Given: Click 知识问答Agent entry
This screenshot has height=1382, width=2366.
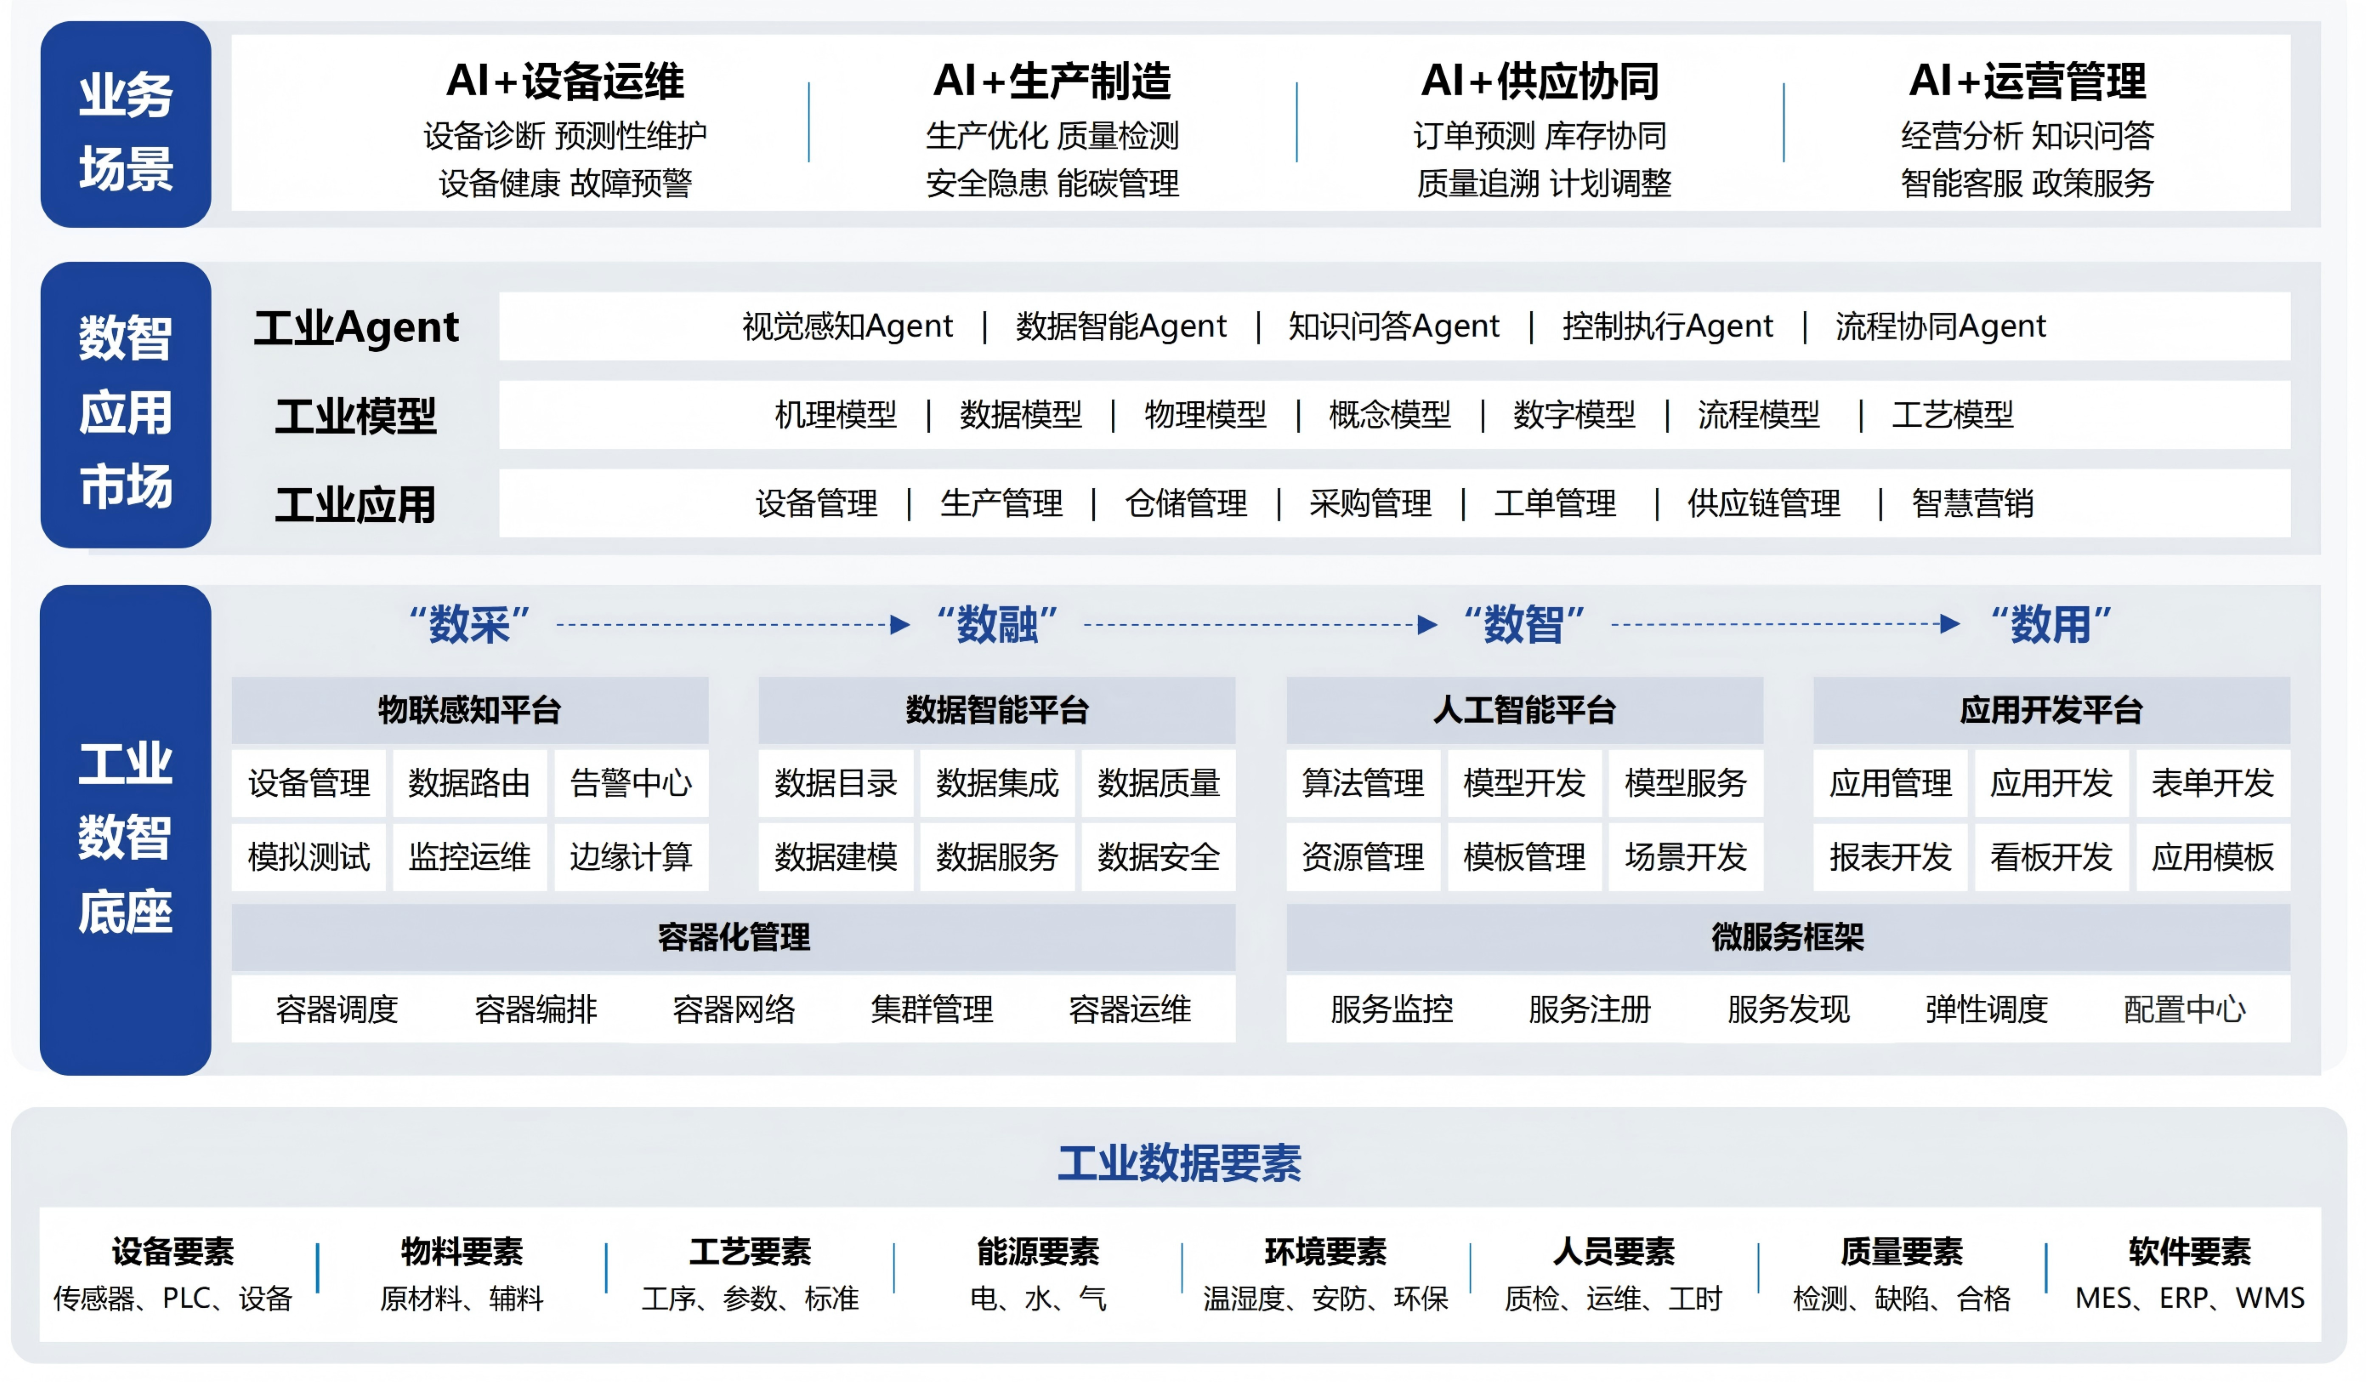Looking at the screenshot, I should click(x=1394, y=327).
